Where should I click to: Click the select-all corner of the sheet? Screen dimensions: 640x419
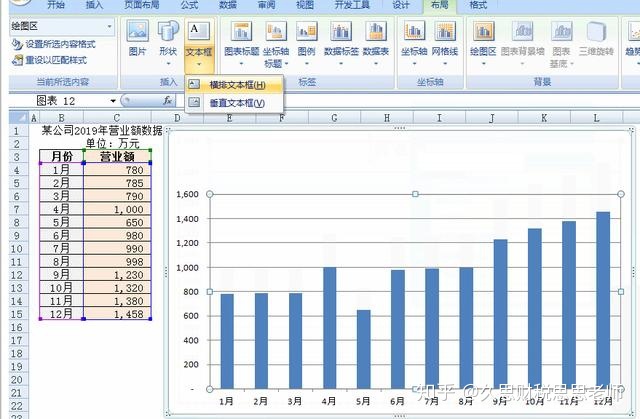coord(18,118)
